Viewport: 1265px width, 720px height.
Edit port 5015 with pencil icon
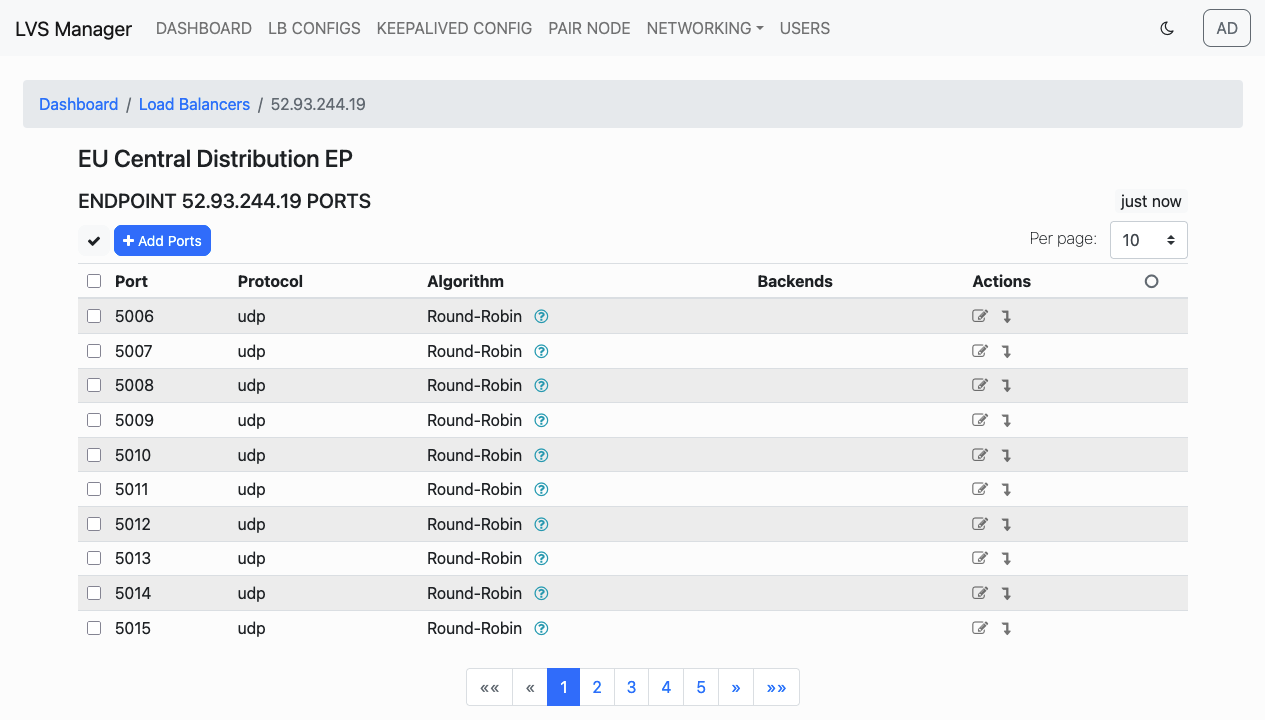point(980,628)
